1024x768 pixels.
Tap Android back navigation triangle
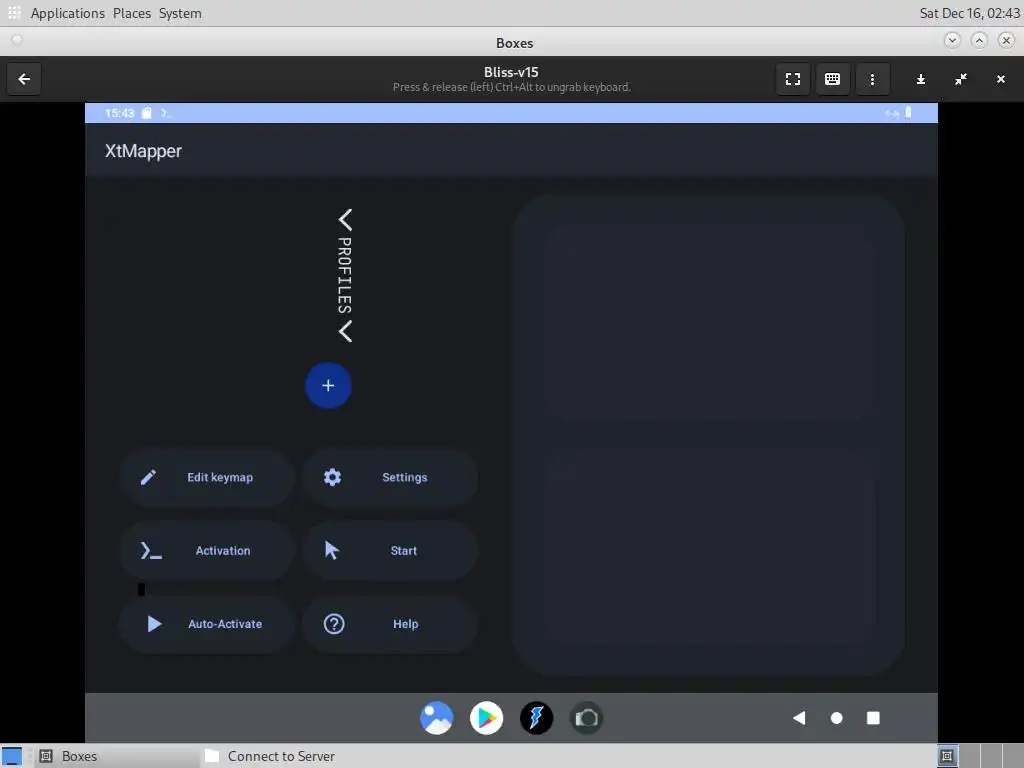pyautogui.click(x=799, y=718)
